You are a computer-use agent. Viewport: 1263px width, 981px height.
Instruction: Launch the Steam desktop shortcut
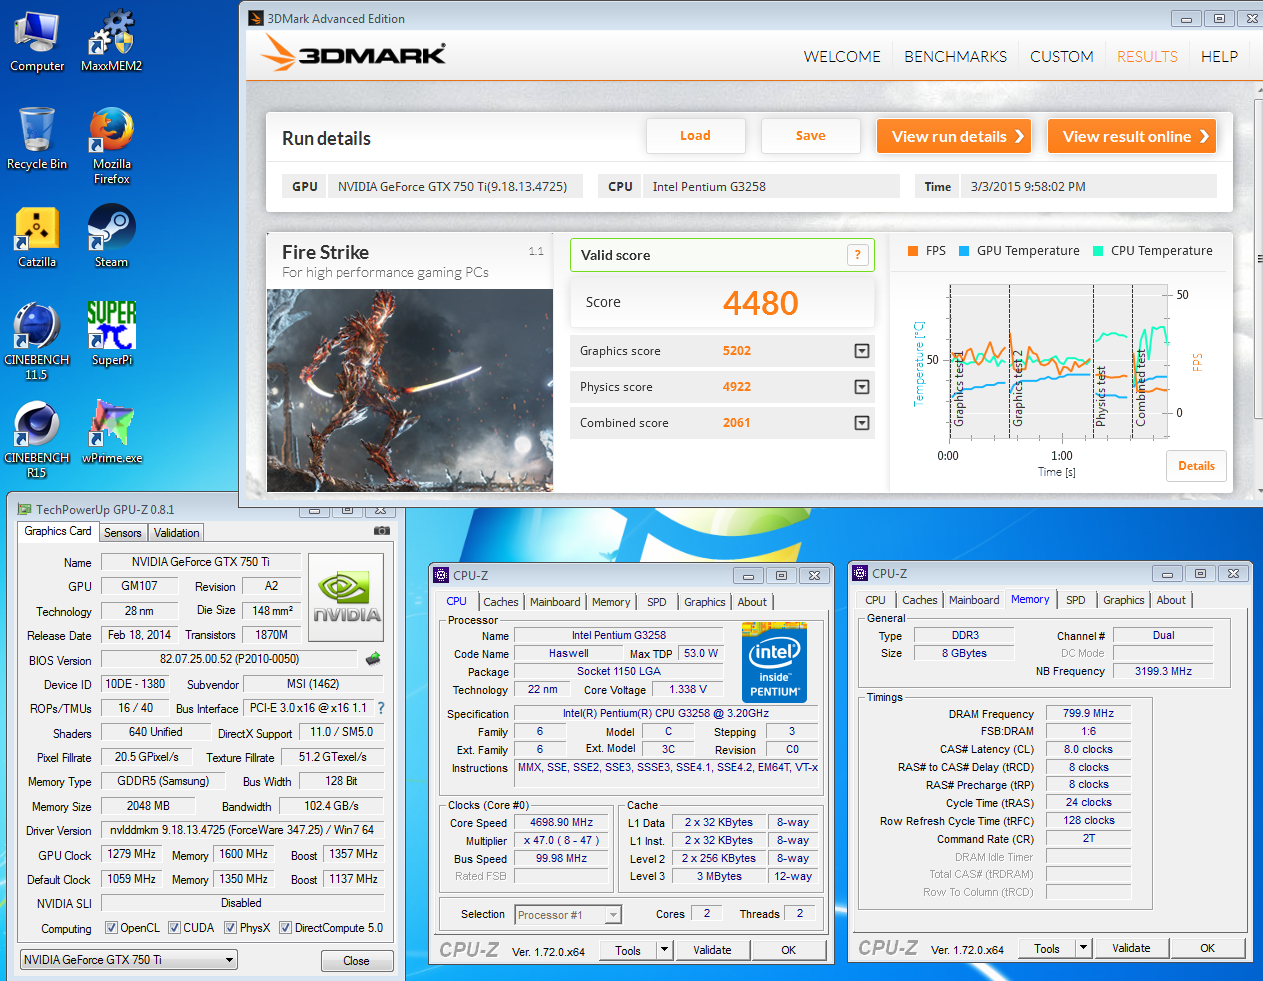pyautogui.click(x=111, y=237)
